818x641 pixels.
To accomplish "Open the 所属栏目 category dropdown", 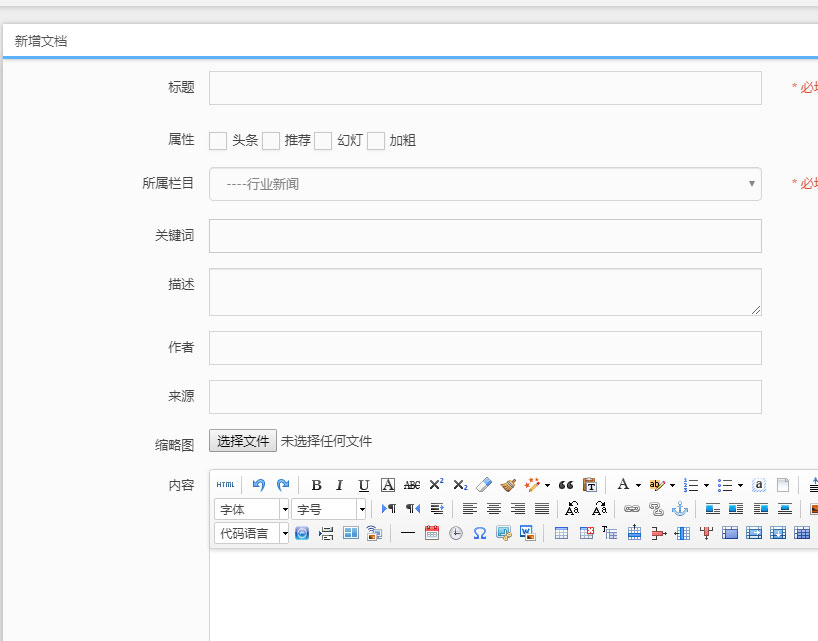I will coord(485,184).
